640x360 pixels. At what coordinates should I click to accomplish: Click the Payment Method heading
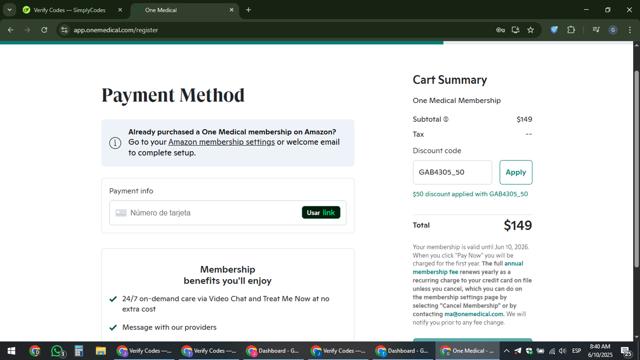click(x=173, y=95)
